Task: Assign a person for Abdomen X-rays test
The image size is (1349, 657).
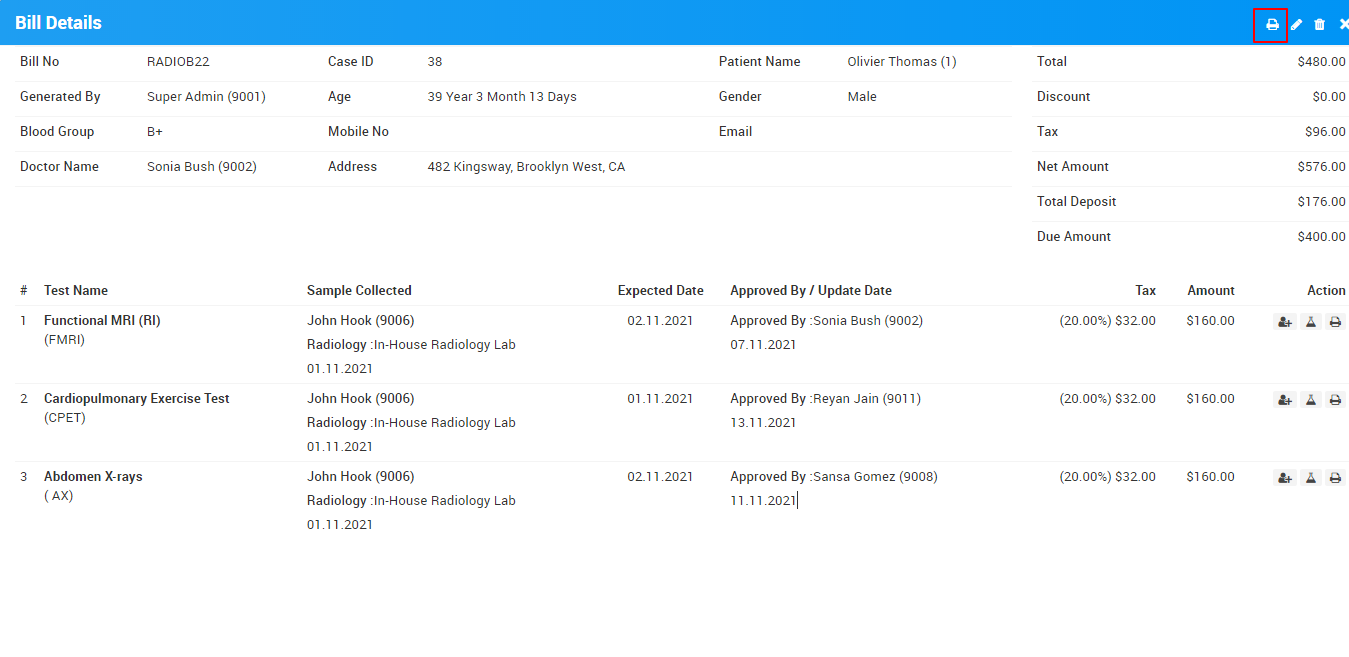Action: coord(1284,478)
